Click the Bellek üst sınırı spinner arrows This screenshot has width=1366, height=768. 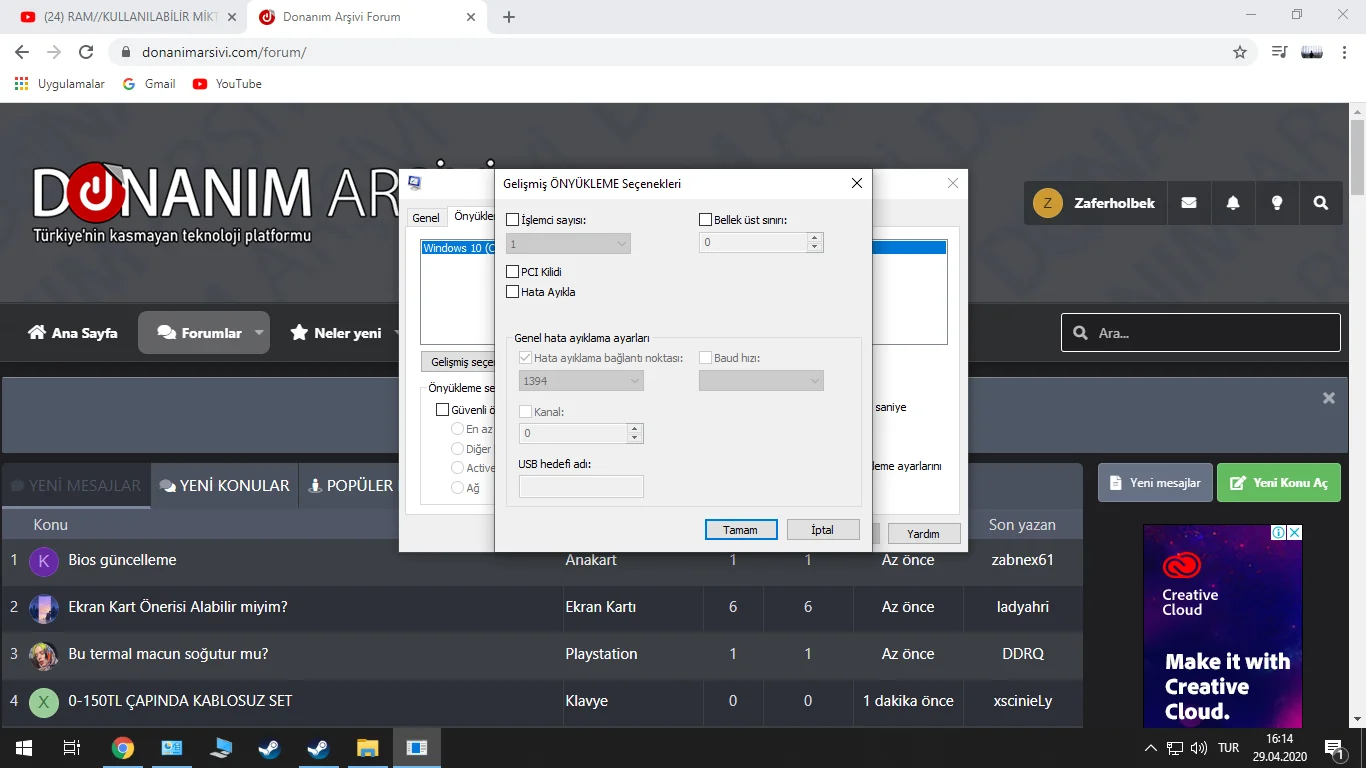pos(815,242)
